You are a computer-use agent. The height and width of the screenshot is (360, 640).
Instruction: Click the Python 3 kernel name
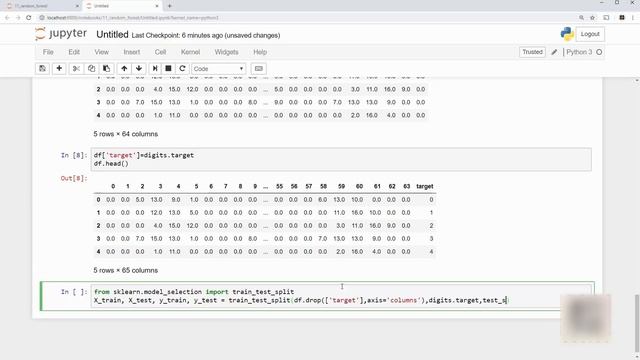tap(579, 52)
